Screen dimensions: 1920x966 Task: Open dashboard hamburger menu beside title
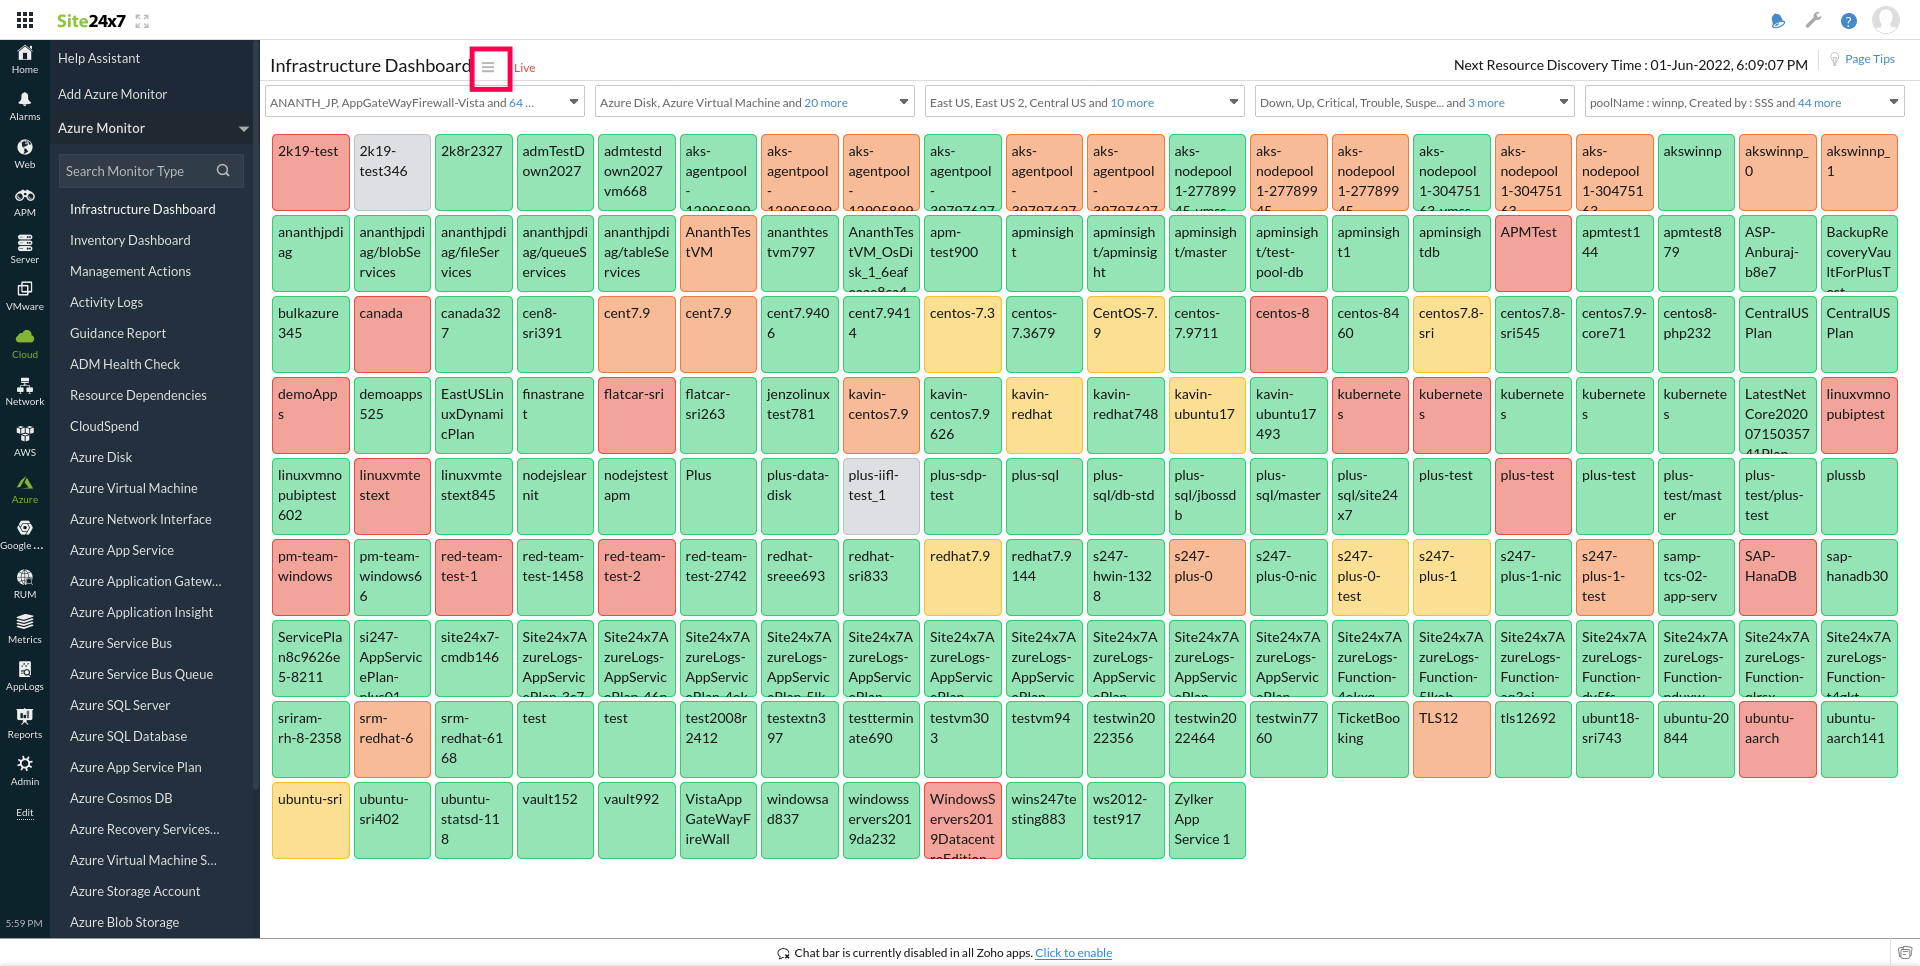point(488,67)
